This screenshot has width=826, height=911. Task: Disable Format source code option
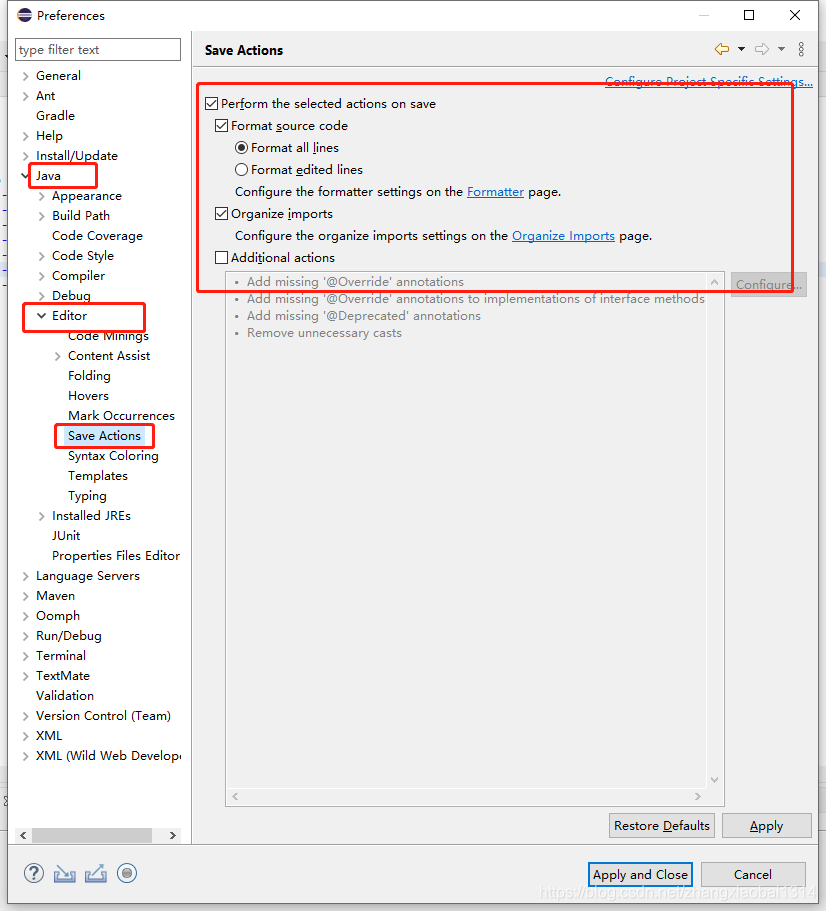point(222,125)
